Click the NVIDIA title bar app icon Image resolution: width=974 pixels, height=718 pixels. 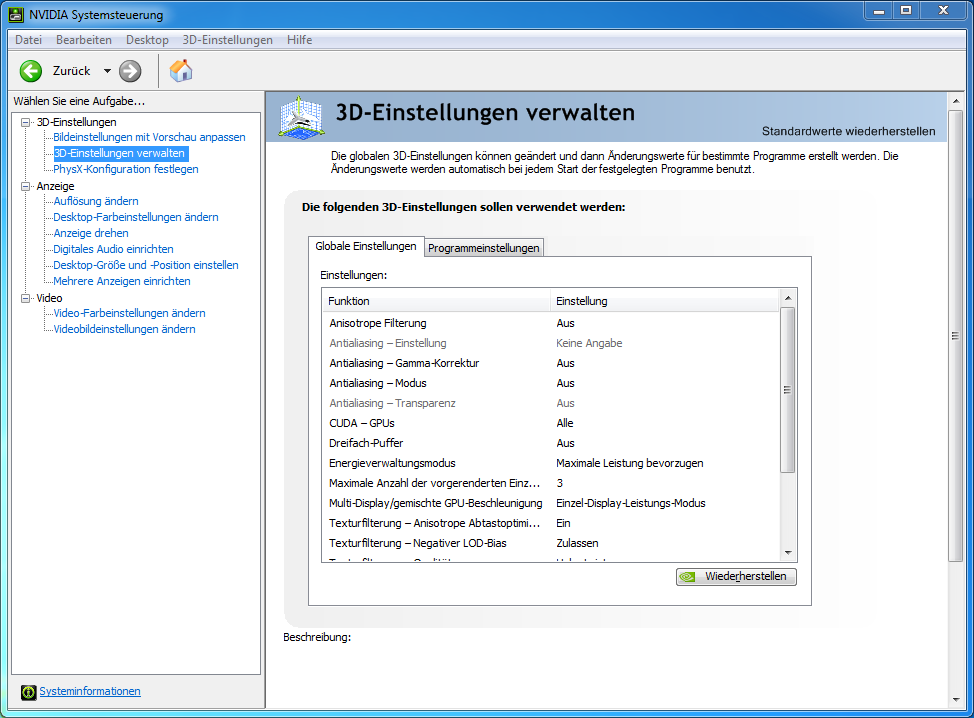16,14
